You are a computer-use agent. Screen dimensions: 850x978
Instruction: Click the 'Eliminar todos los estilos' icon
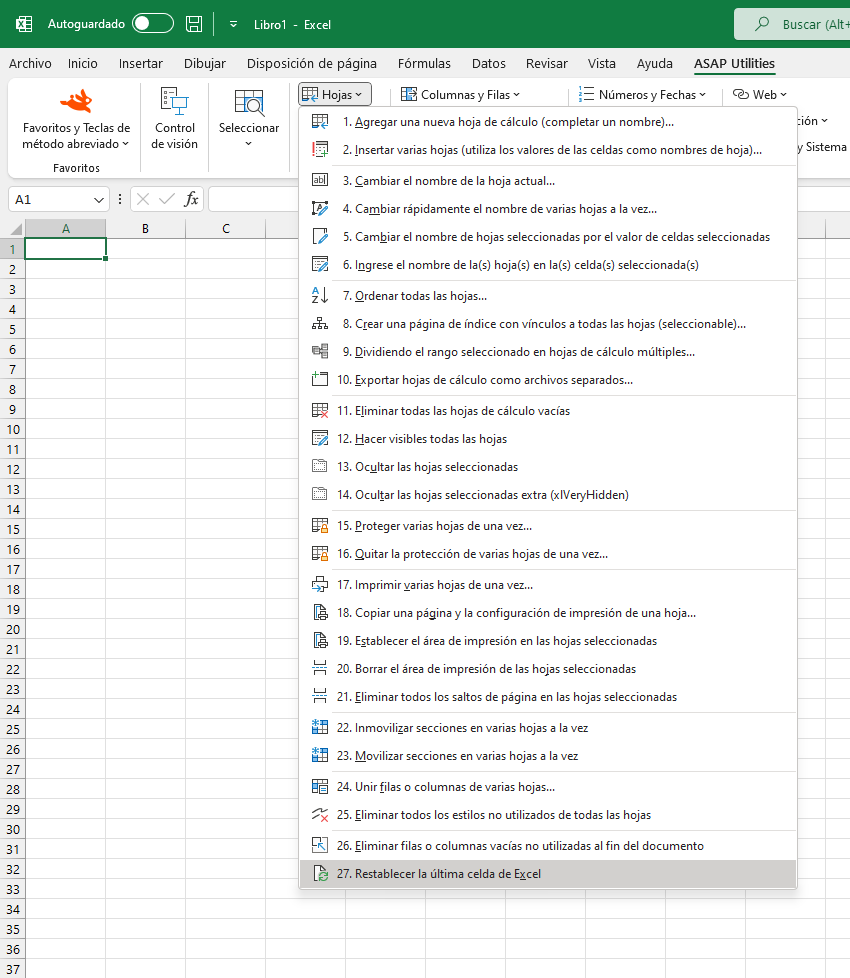tap(320, 815)
